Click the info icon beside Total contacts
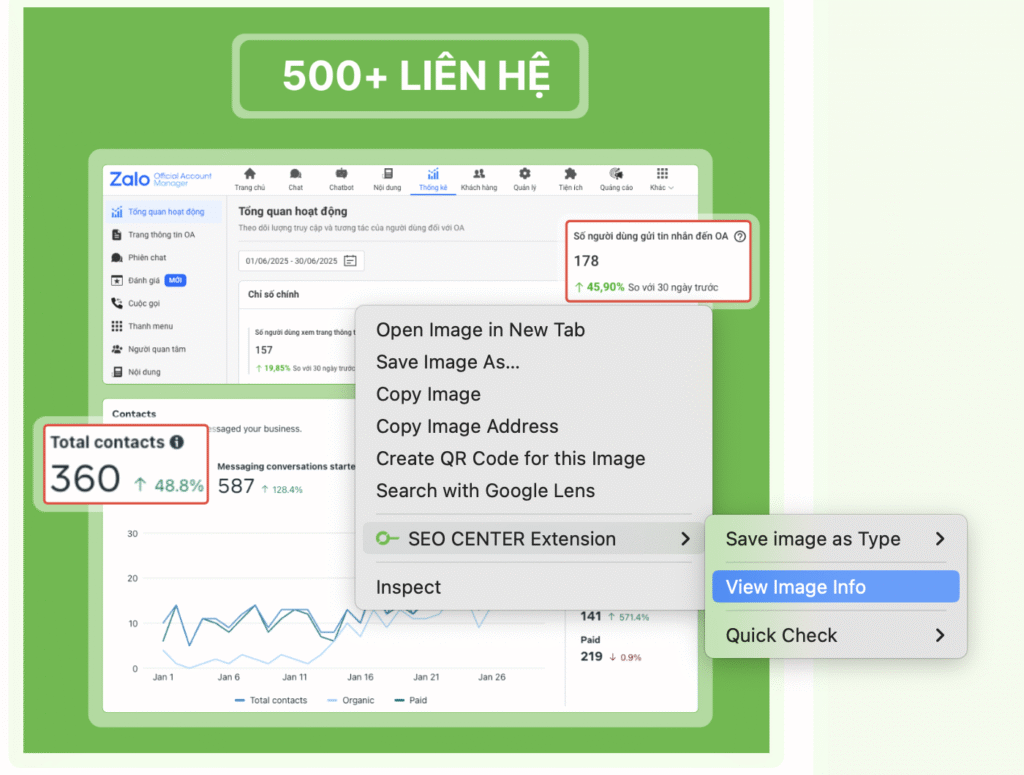 coord(177,442)
